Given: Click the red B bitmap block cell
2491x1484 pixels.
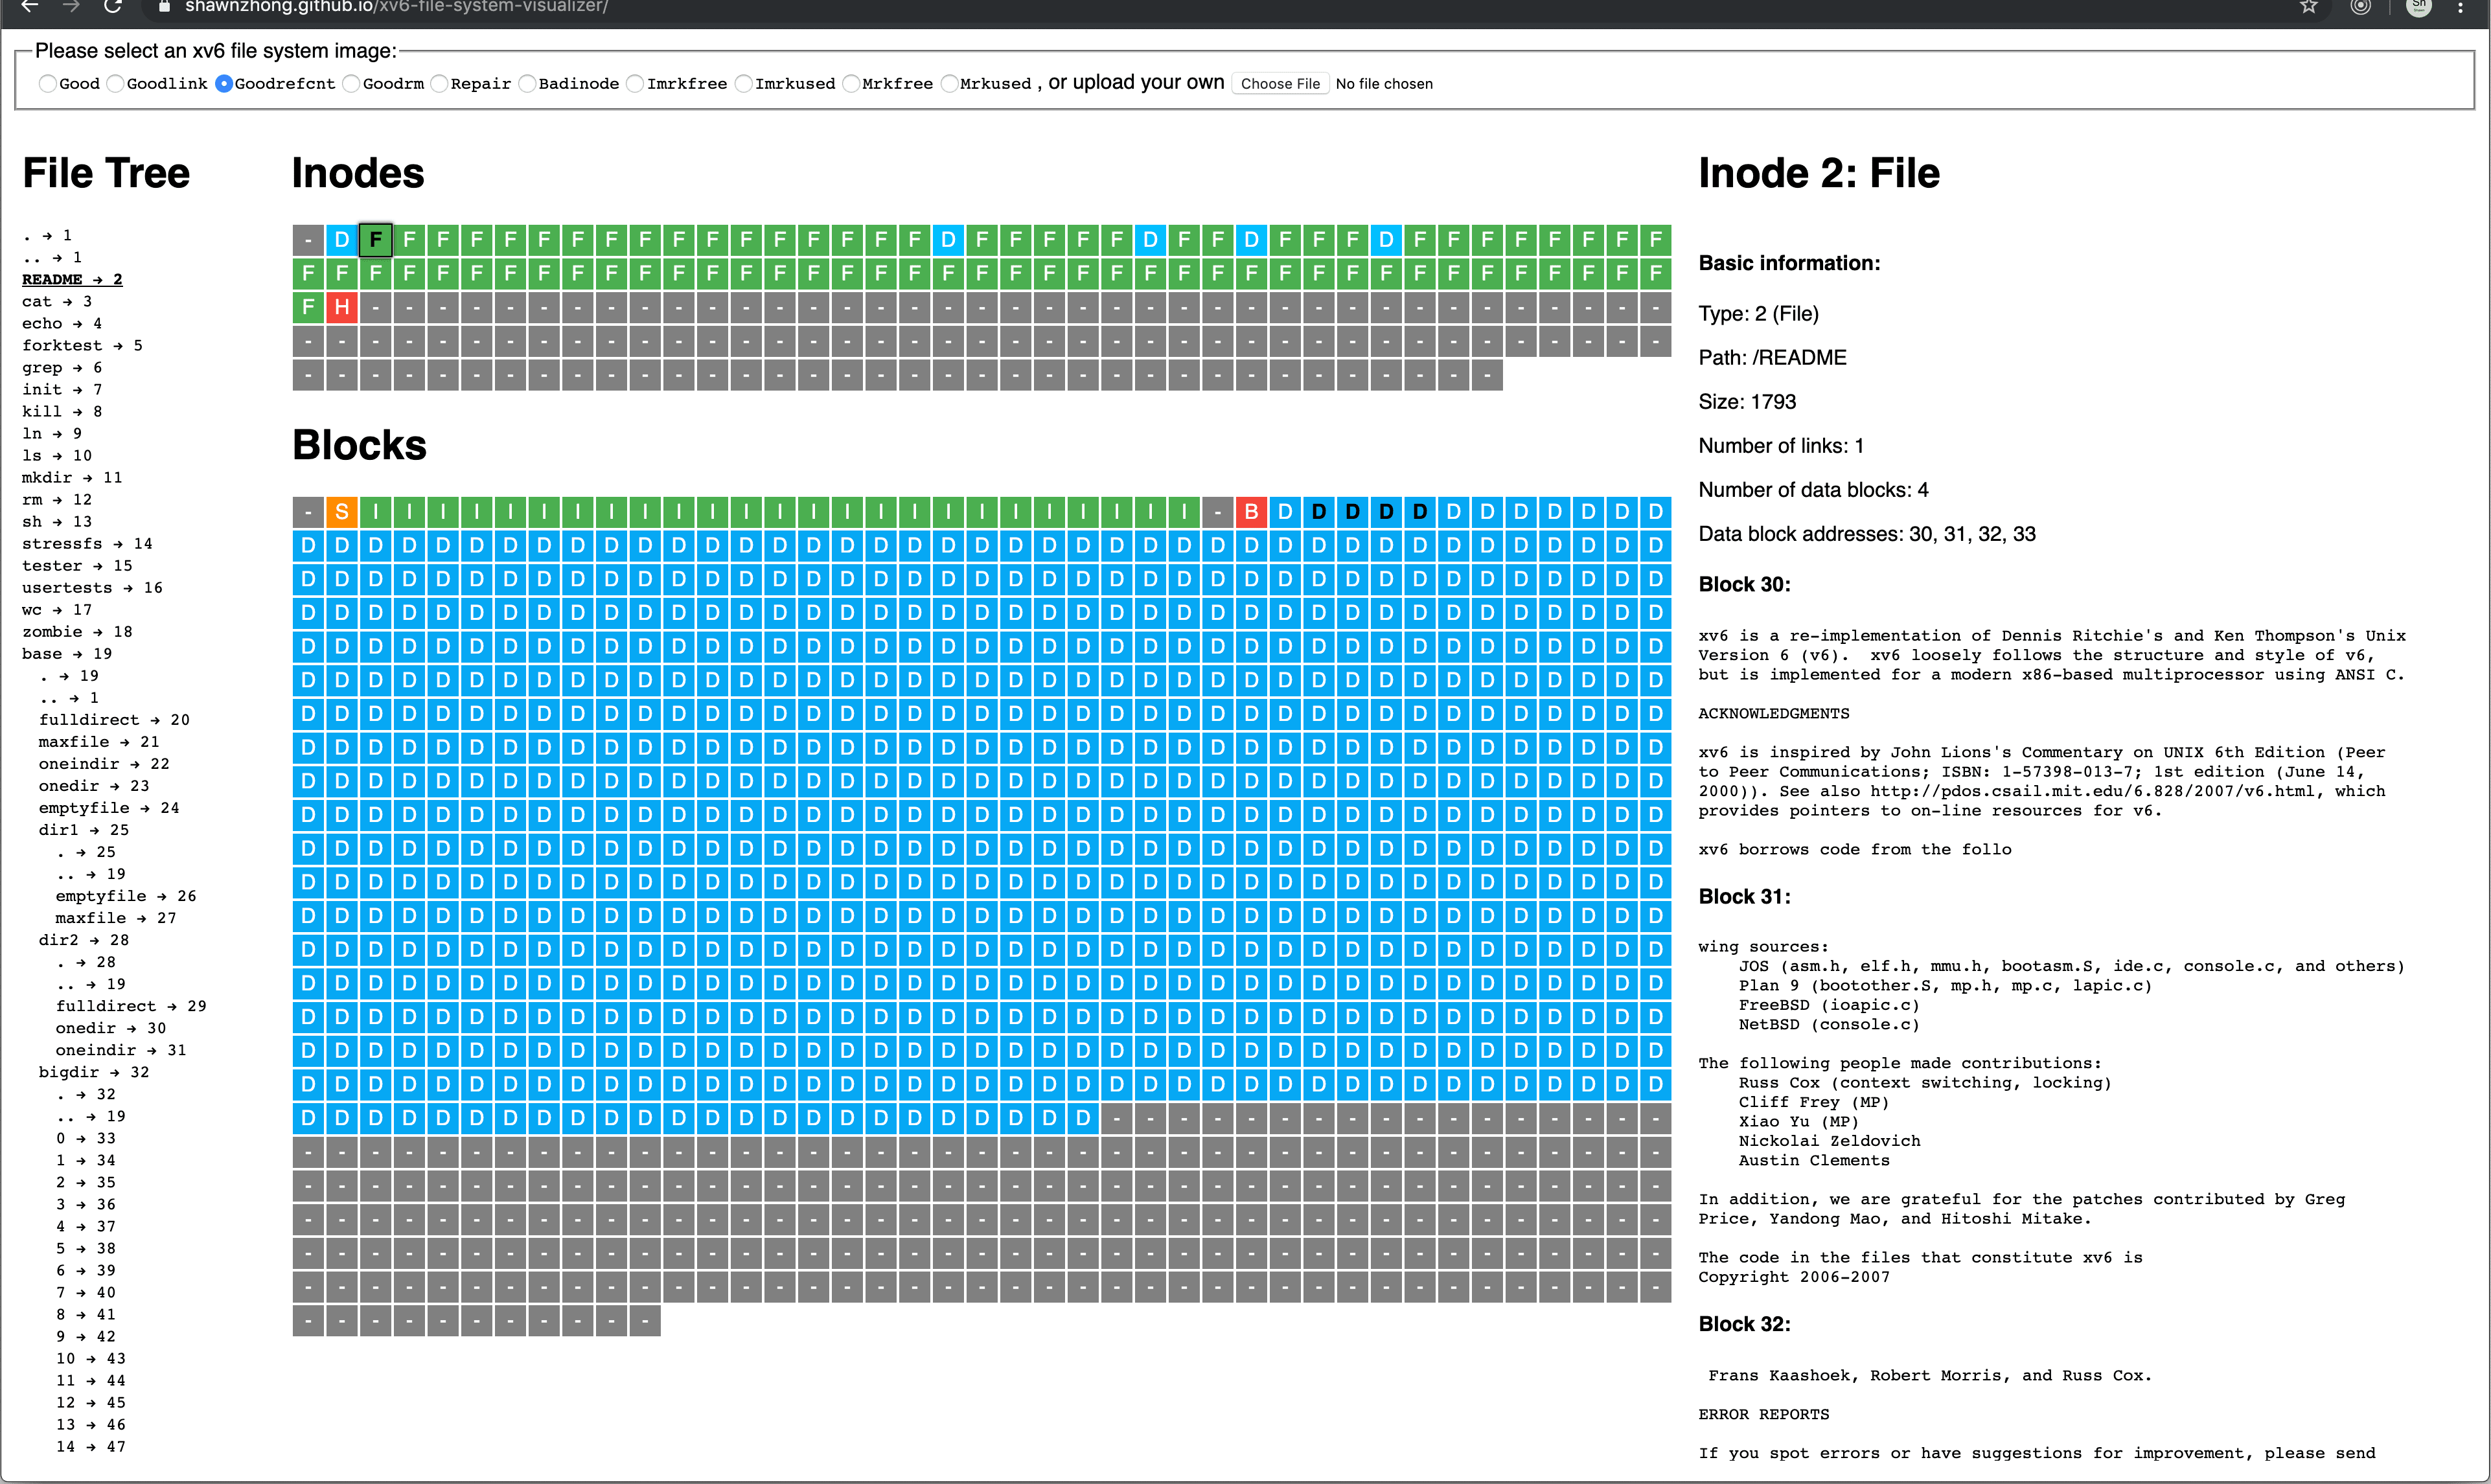Looking at the screenshot, I should (1251, 512).
